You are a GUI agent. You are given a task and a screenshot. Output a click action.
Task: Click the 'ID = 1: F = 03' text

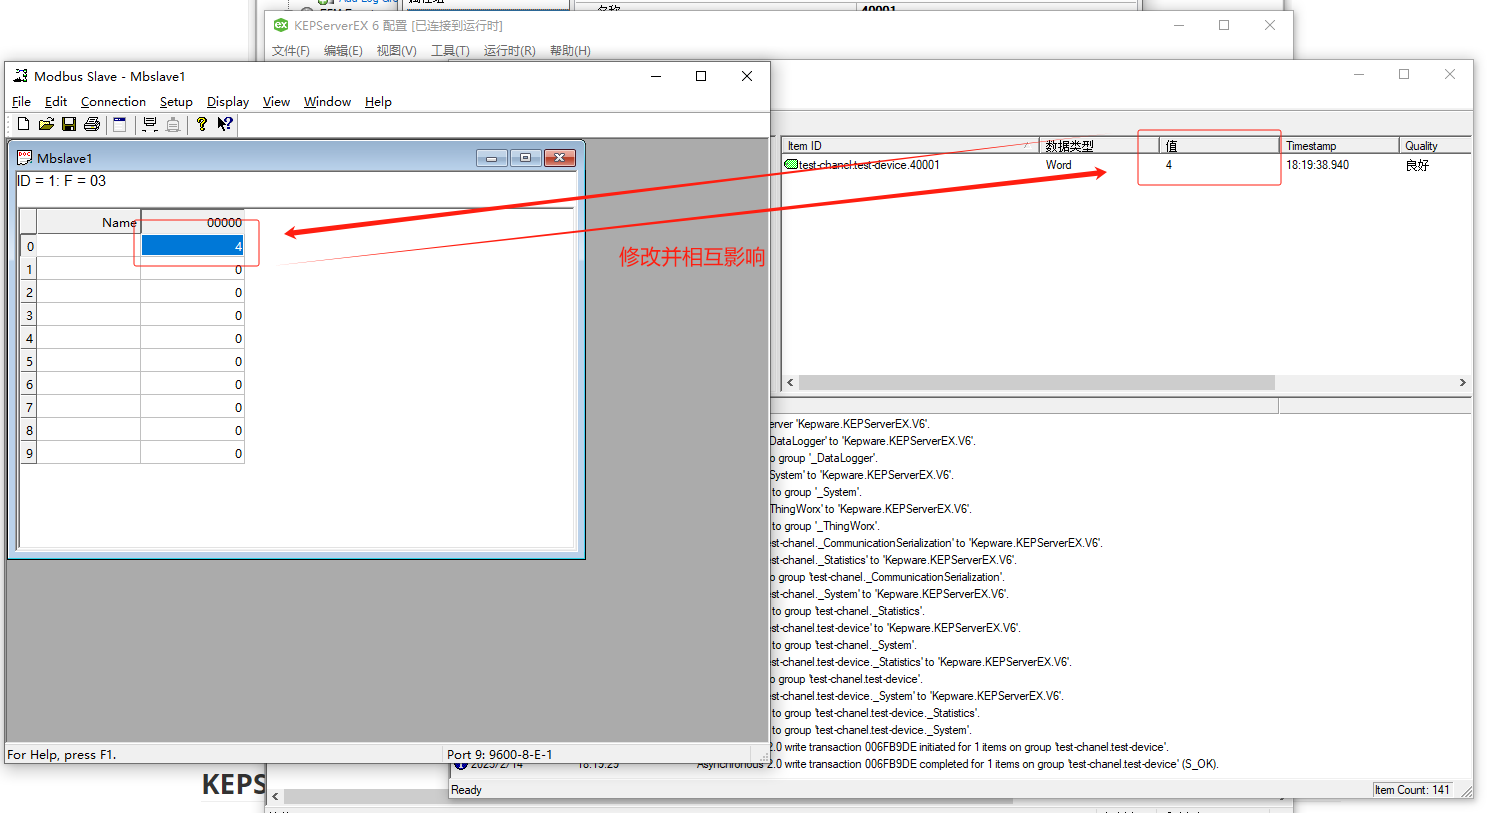pos(62,181)
